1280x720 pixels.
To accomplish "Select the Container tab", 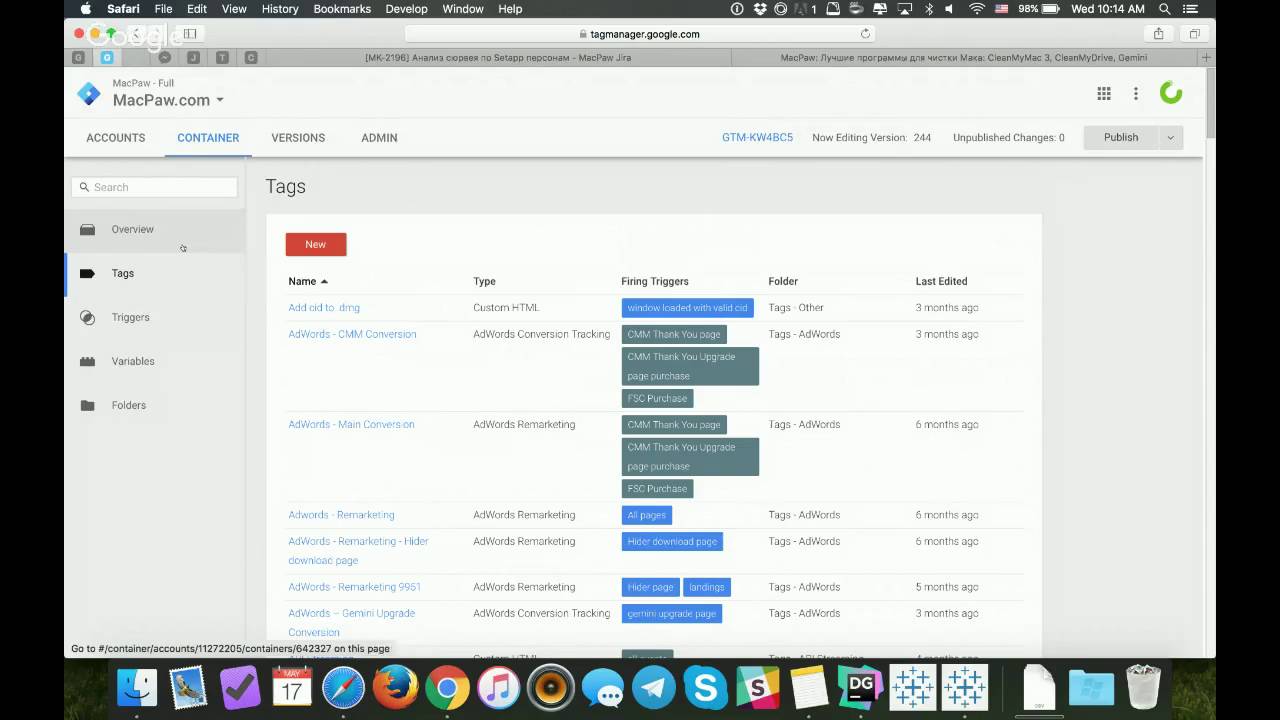I will (208, 138).
